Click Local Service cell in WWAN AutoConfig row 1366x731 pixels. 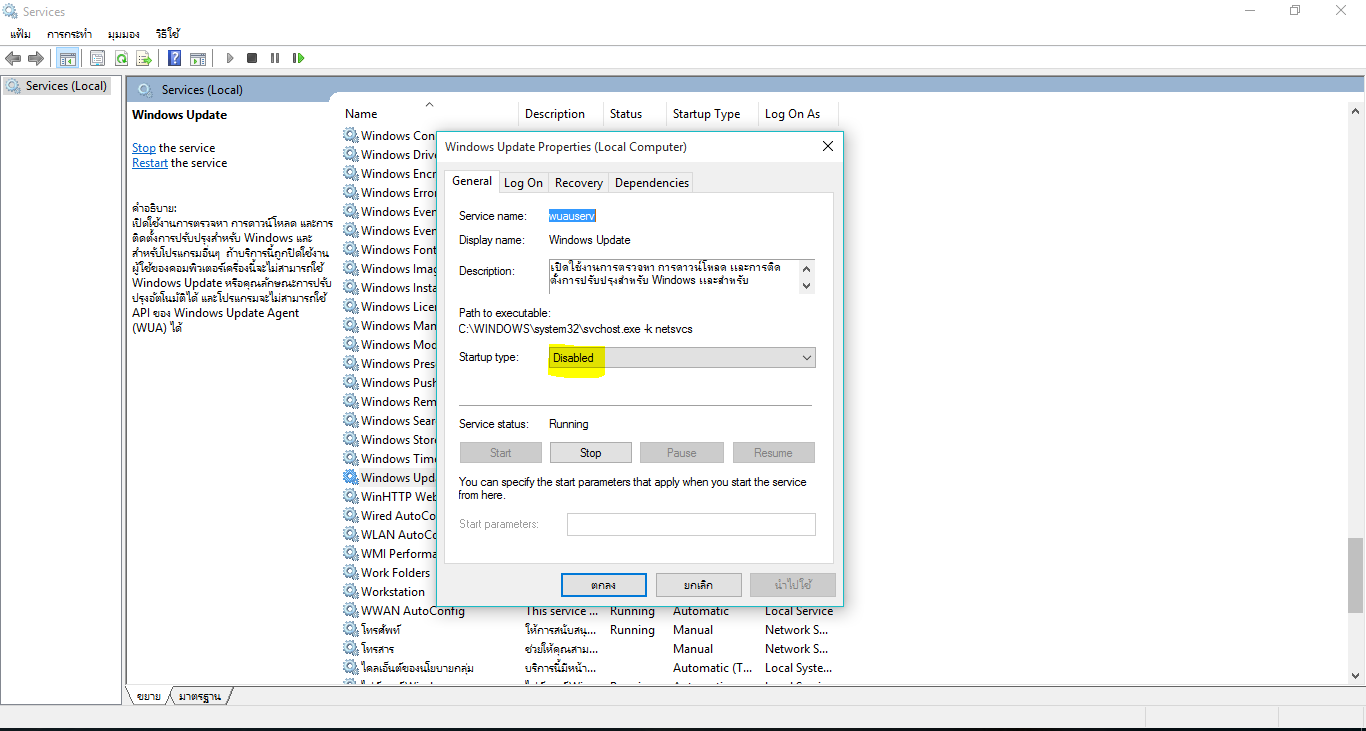pos(799,611)
